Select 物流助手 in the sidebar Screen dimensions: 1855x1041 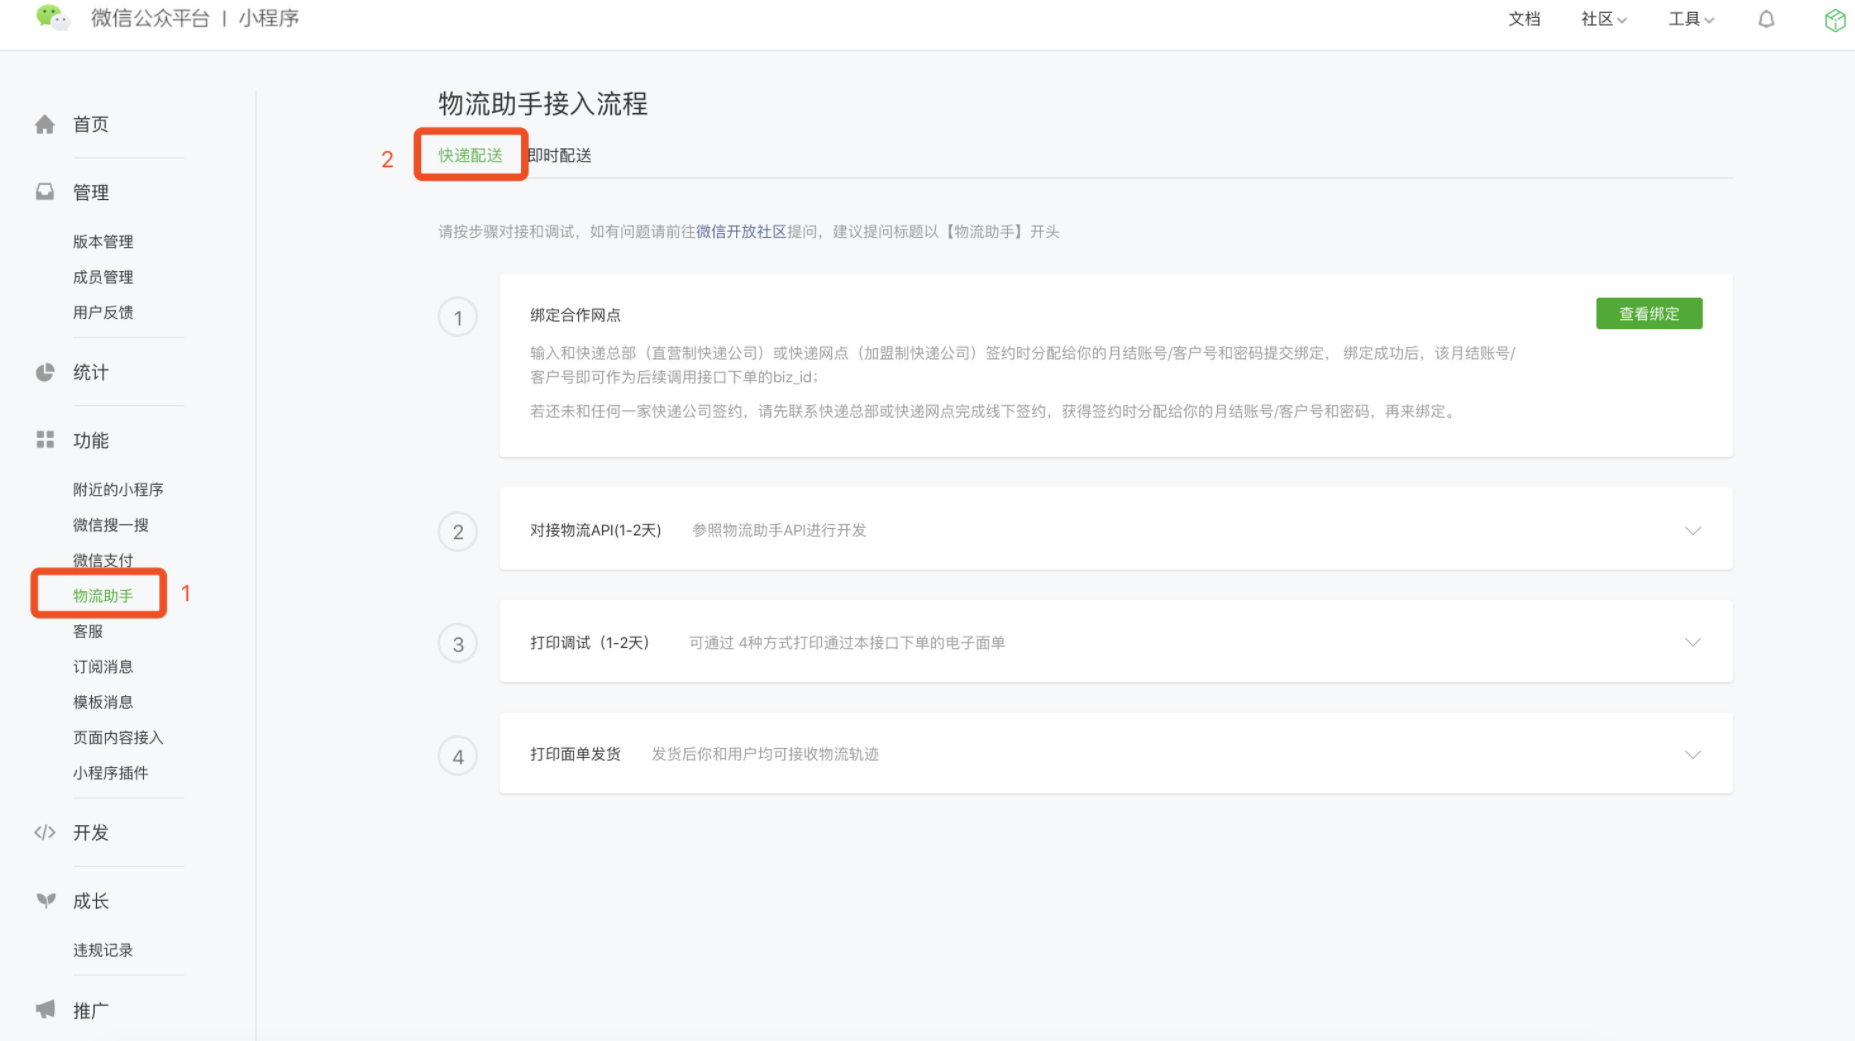click(103, 595)
